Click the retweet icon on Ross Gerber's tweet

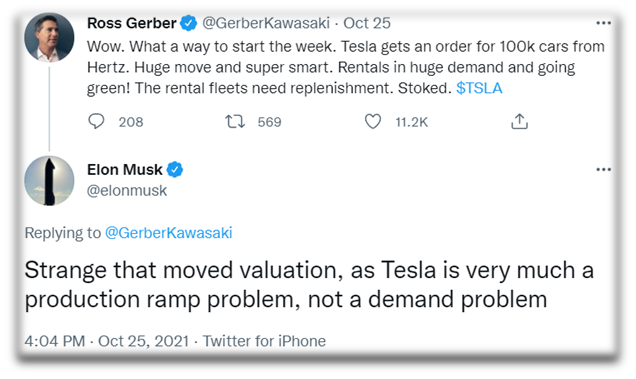tap(235, 121)
